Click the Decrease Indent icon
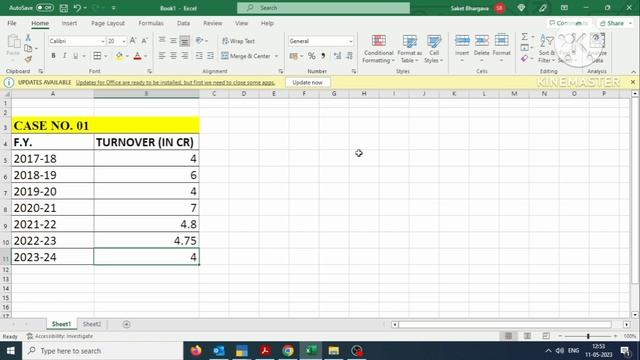The width and height of the screenshot is (640, 360). point(199,56)
